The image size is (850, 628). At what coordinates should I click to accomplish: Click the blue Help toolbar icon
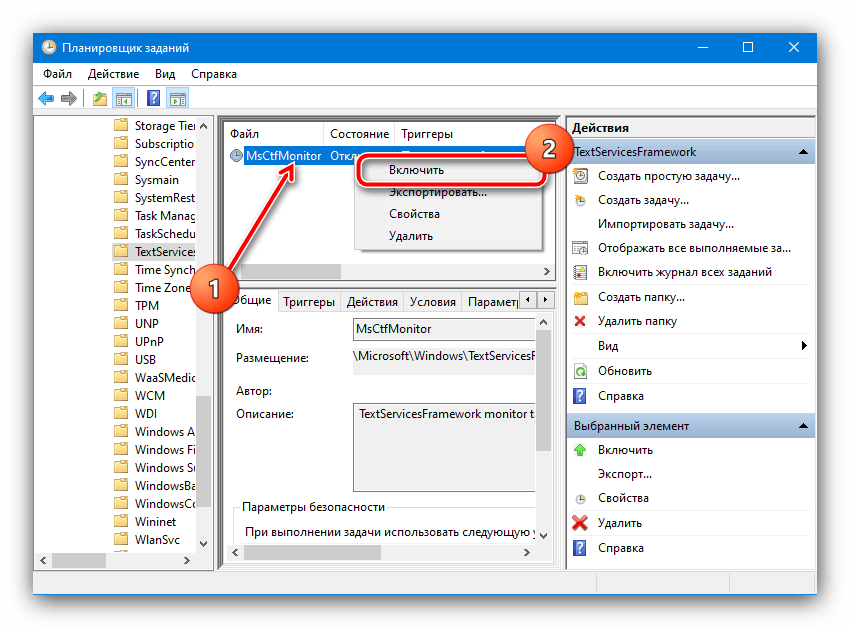(x=154, y=99)
